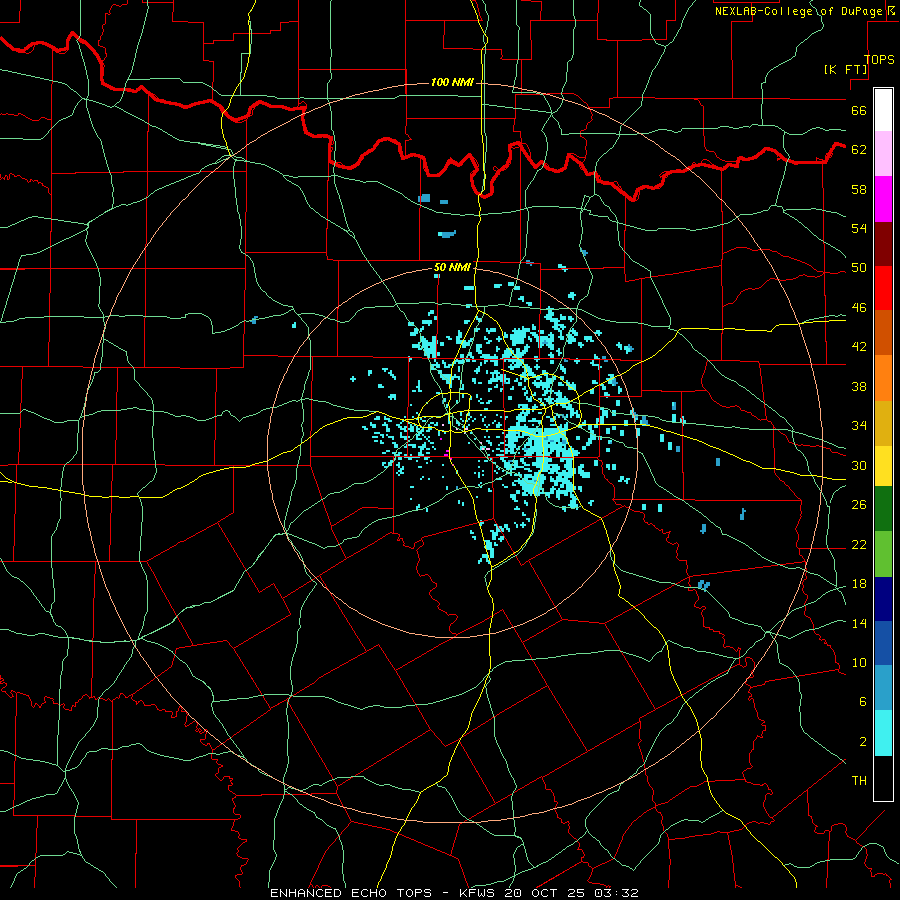This screenshot has height=900, width=900.
Task: Click the '2' legend value
Action: 862,742
